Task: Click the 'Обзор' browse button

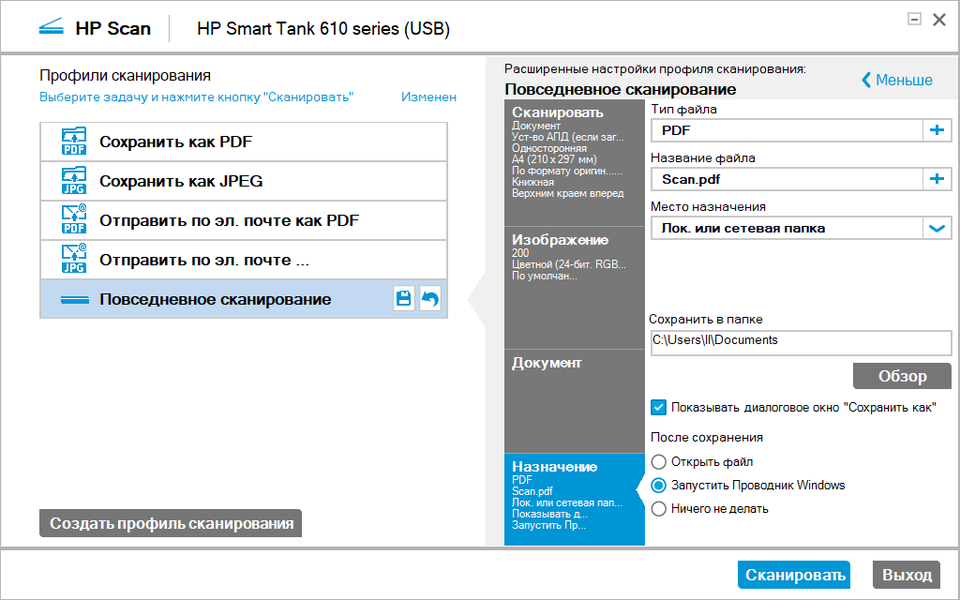Action: 902,376
